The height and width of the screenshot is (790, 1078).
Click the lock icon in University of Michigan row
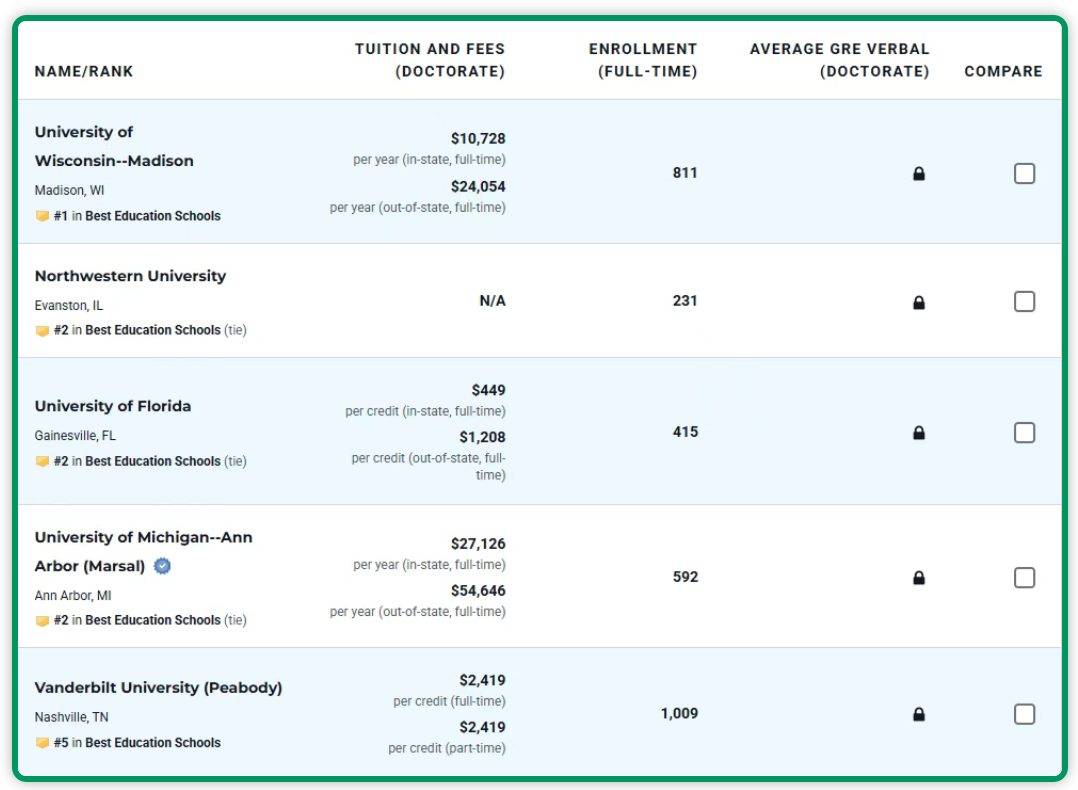[918, 578]
